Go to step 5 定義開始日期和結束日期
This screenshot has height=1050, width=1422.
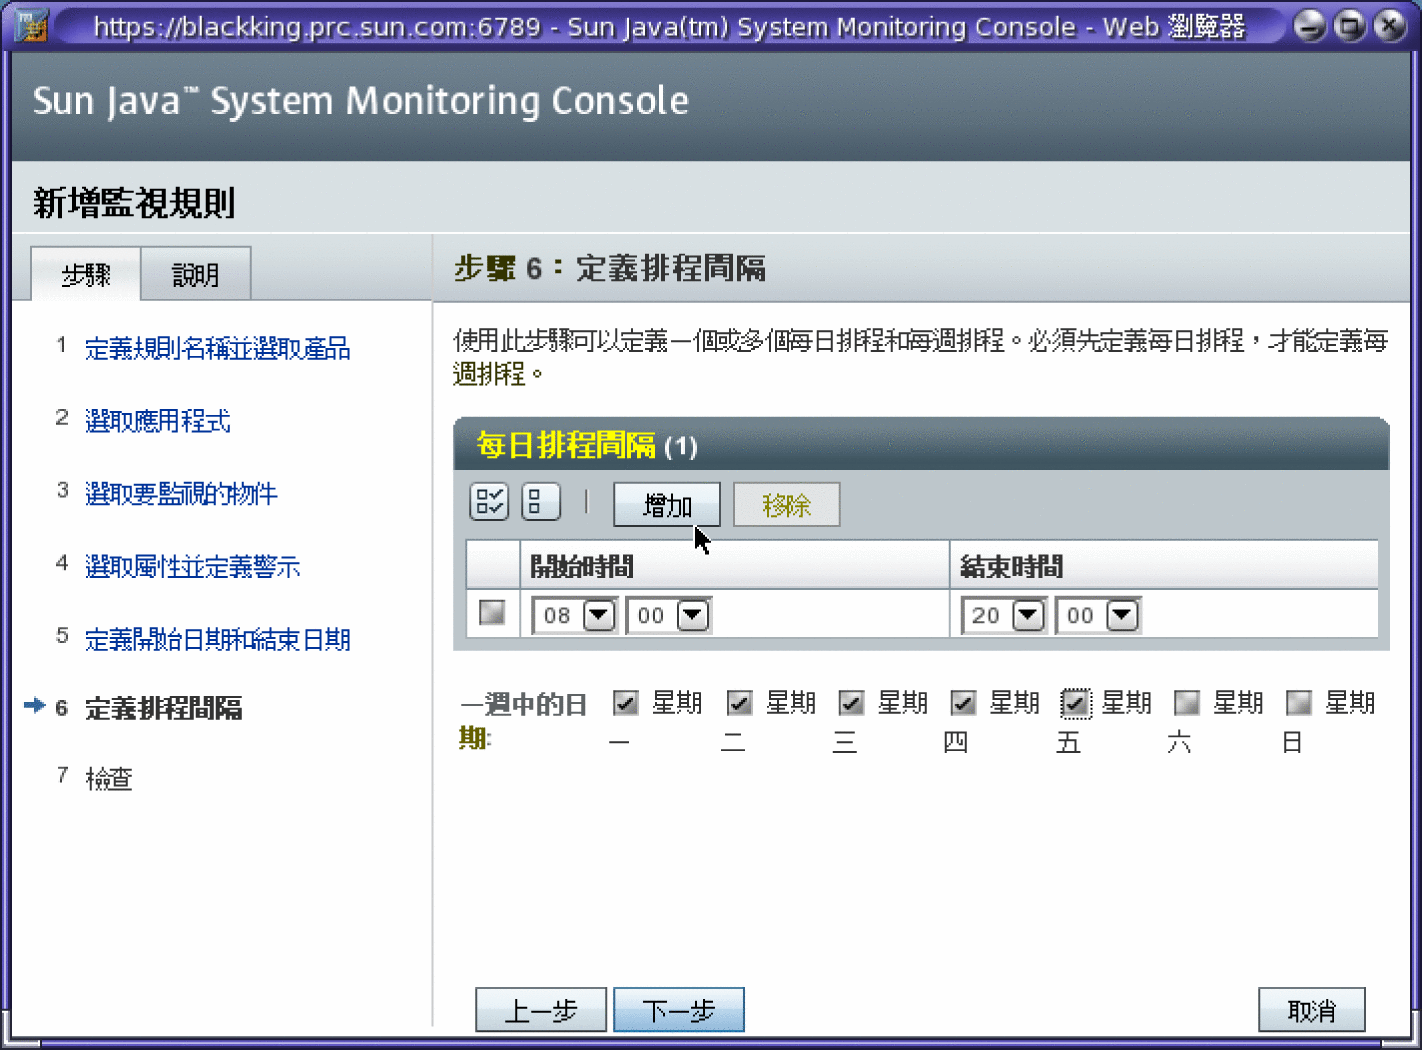pos(217,640)
